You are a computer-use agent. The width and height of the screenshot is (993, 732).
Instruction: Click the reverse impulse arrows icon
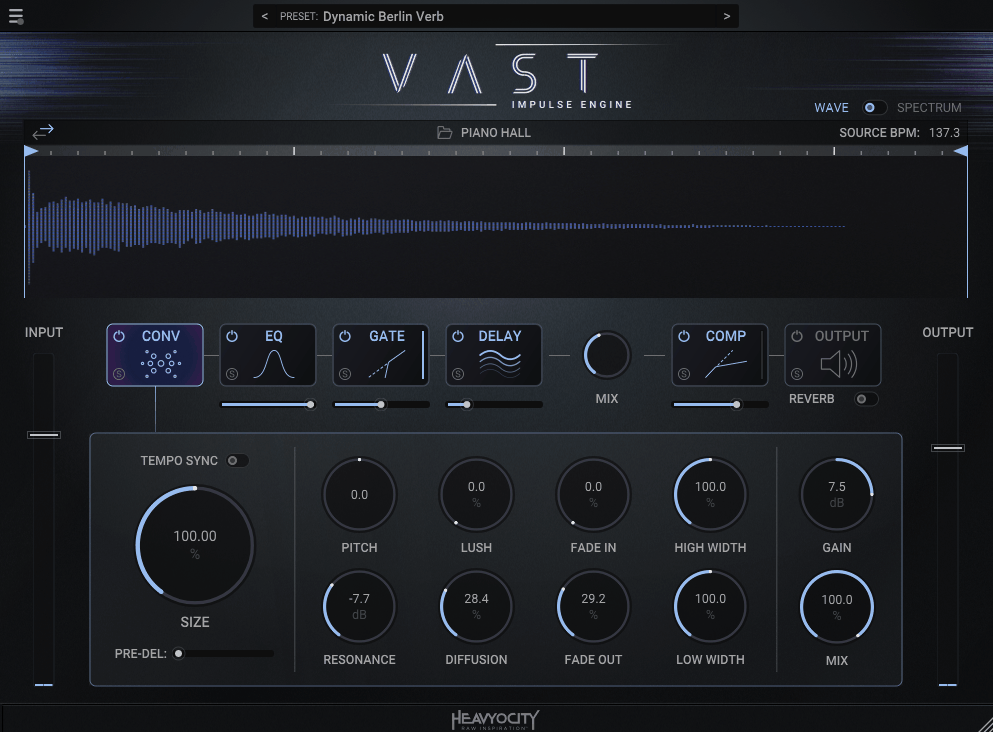(x=43, y=132)
